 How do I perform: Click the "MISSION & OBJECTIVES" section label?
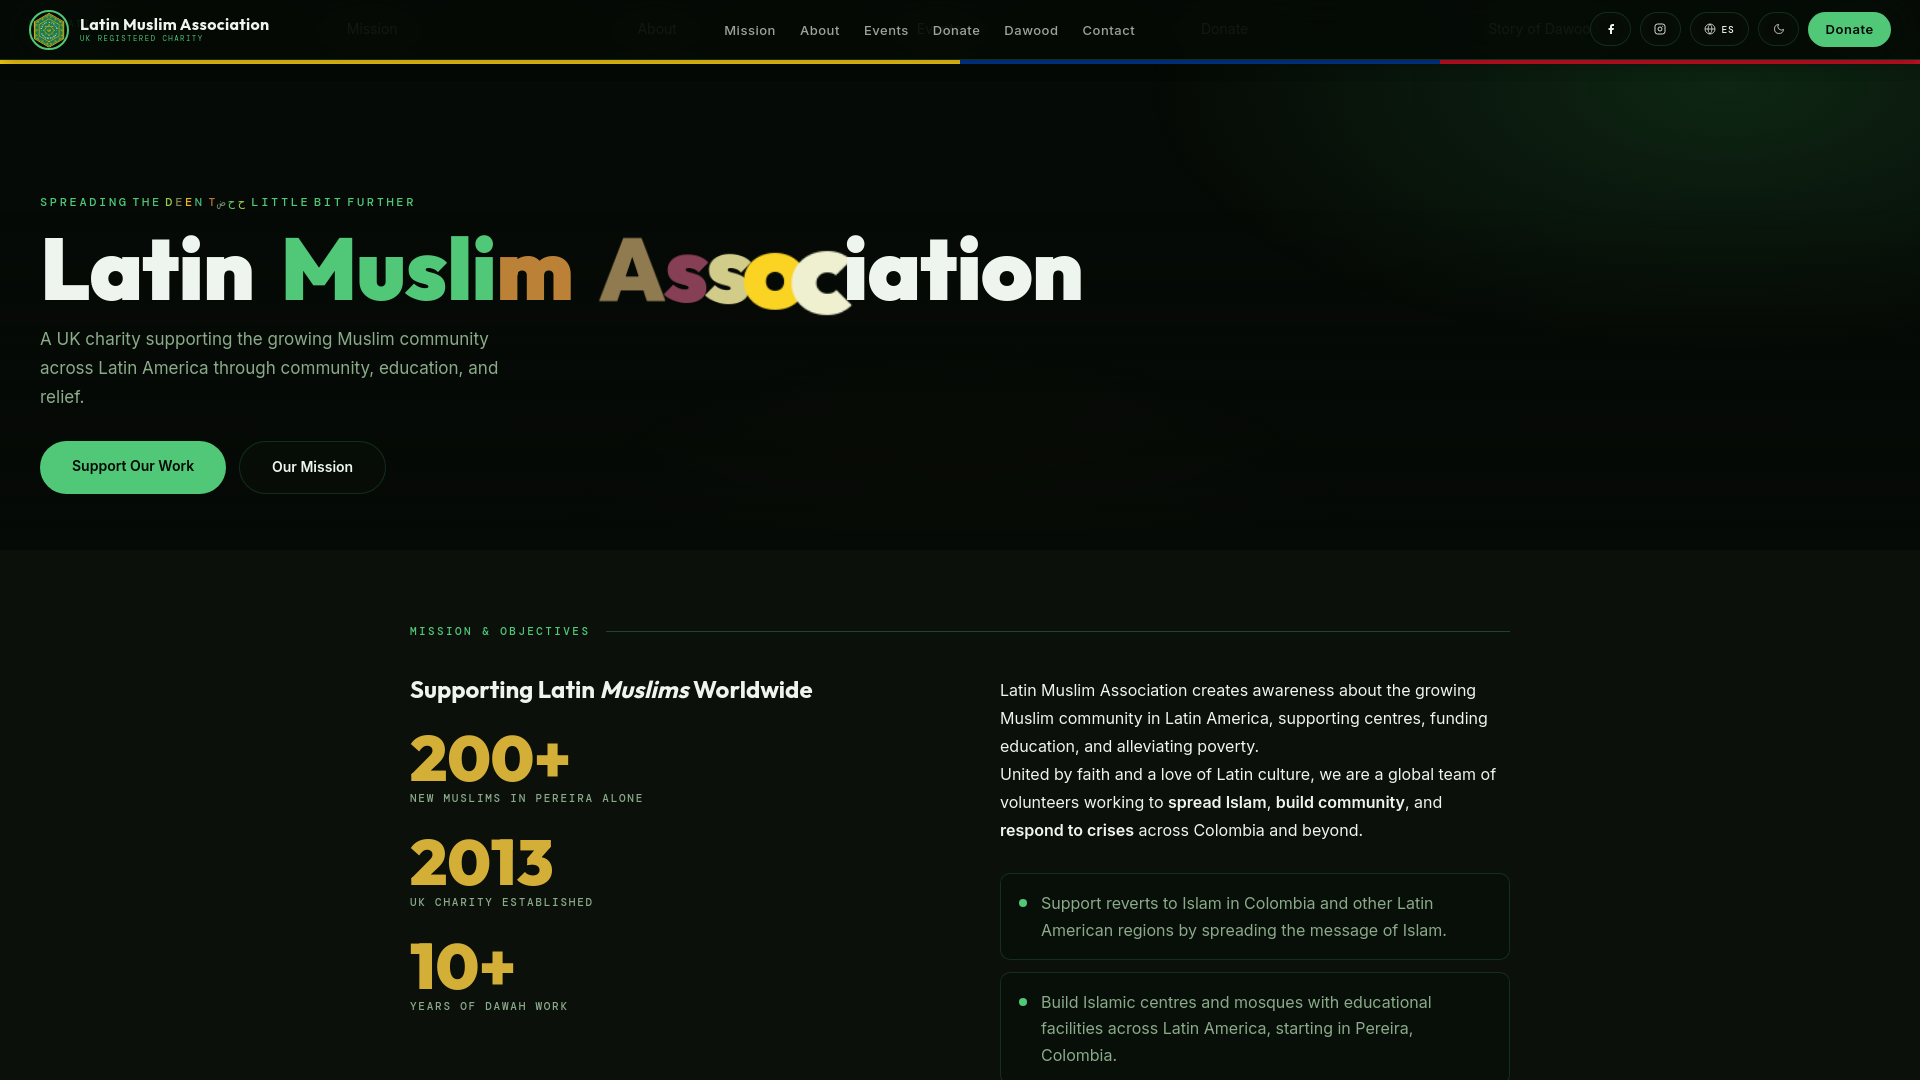[499, 631]
